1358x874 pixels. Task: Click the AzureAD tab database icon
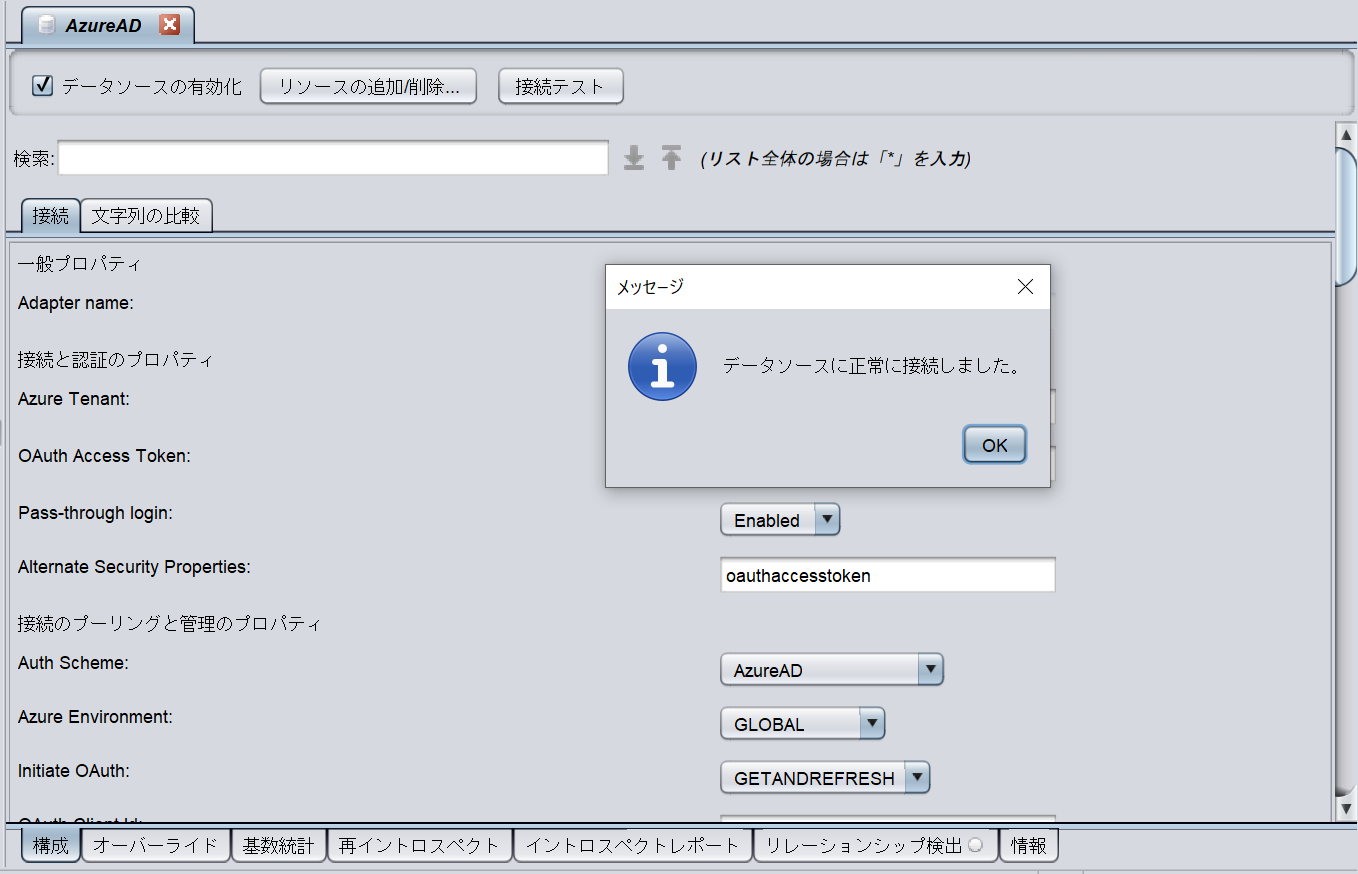click(46, 26)
